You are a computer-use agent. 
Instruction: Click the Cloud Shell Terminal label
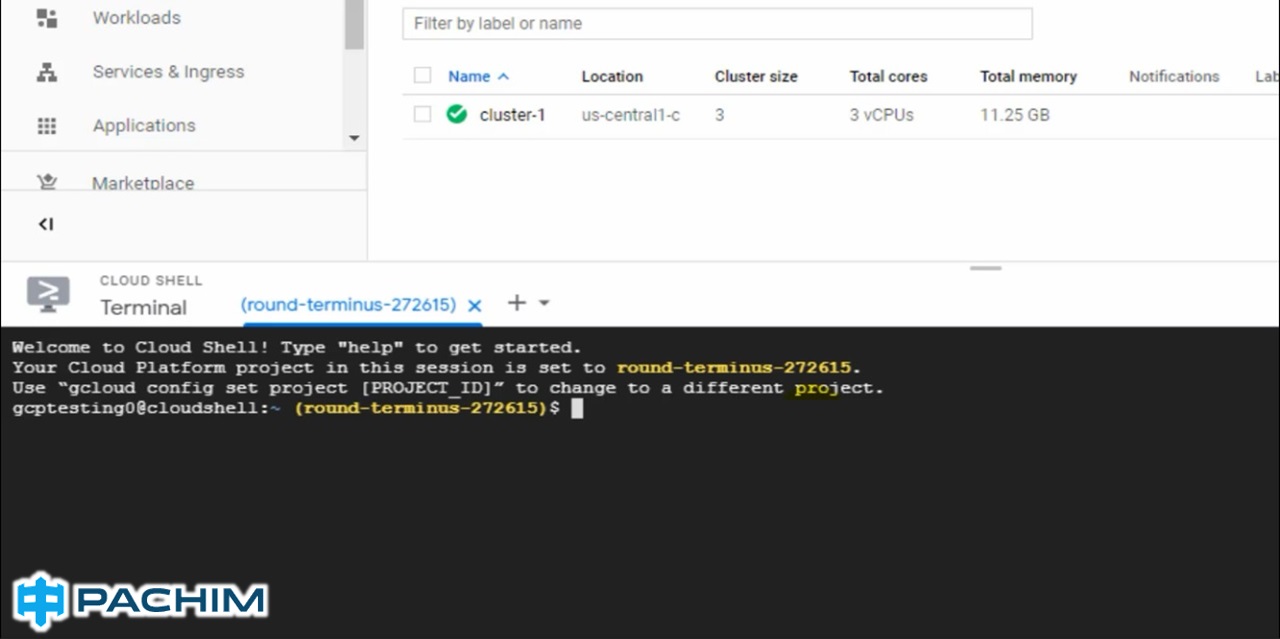(x=143, y=307)
